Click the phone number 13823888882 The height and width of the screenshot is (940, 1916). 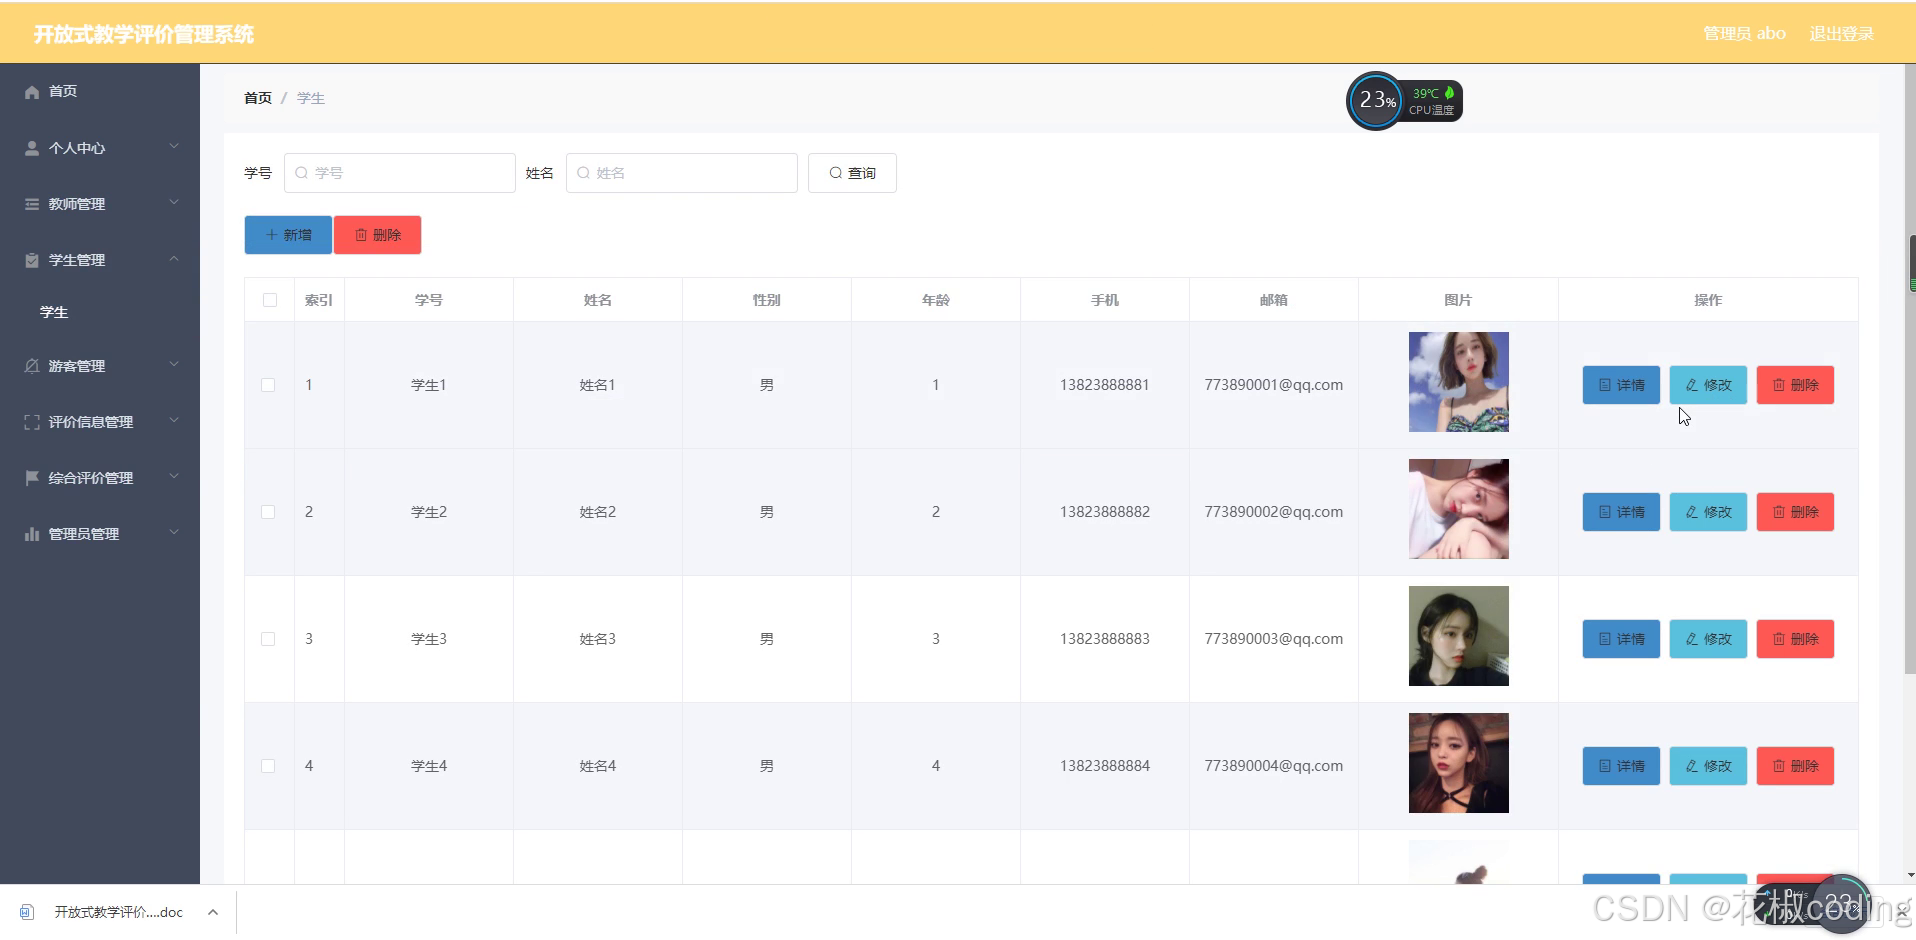point(1105,512)
